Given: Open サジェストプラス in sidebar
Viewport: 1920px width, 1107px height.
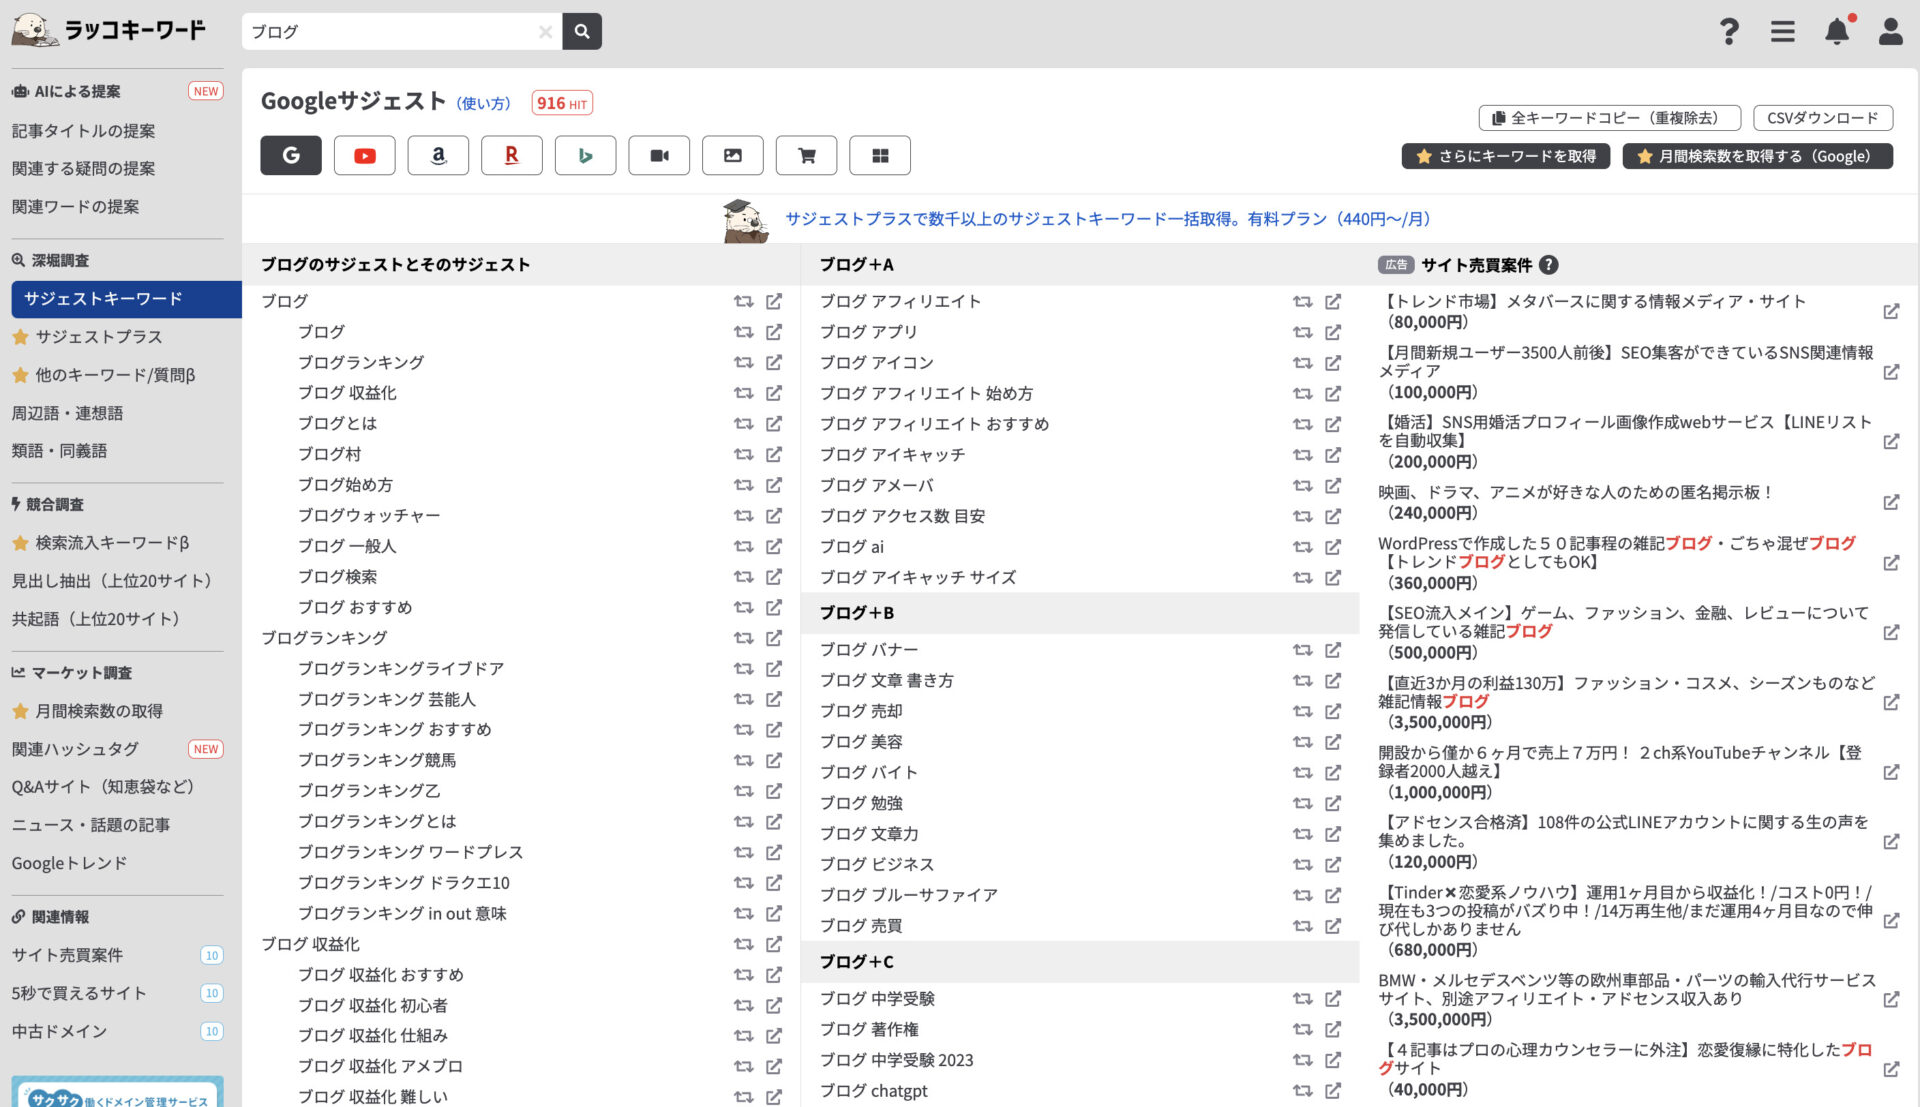Looking at the screenshot, I should pyautogui.click(x=99, y=337).
